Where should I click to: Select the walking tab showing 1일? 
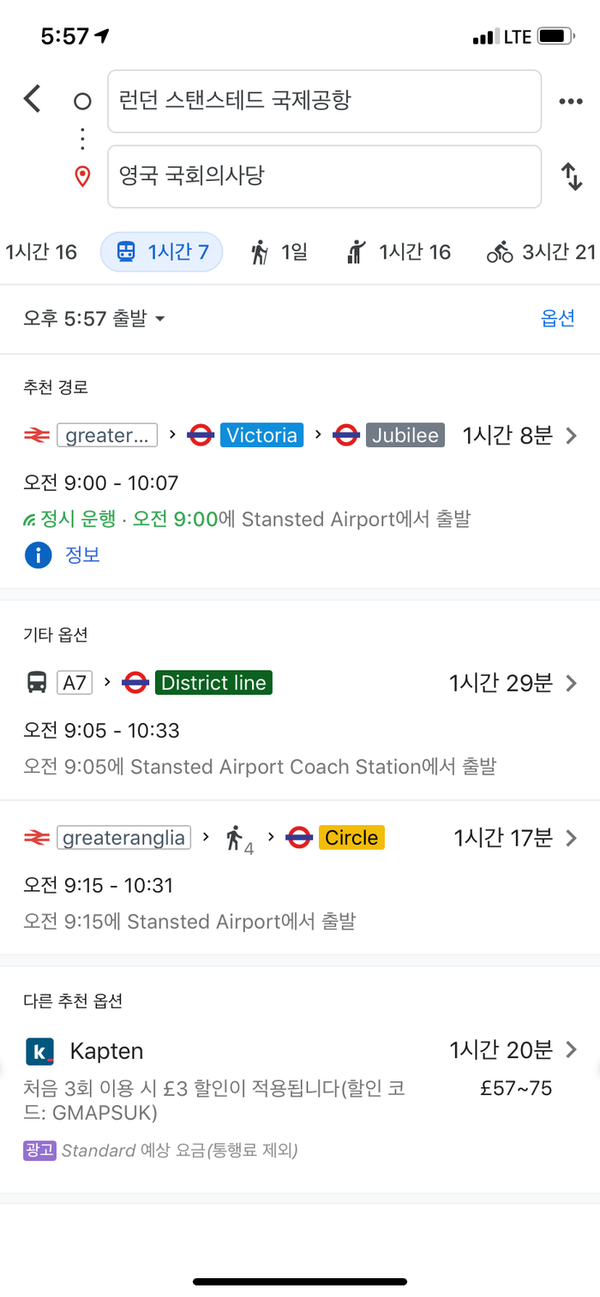(278, 252)
